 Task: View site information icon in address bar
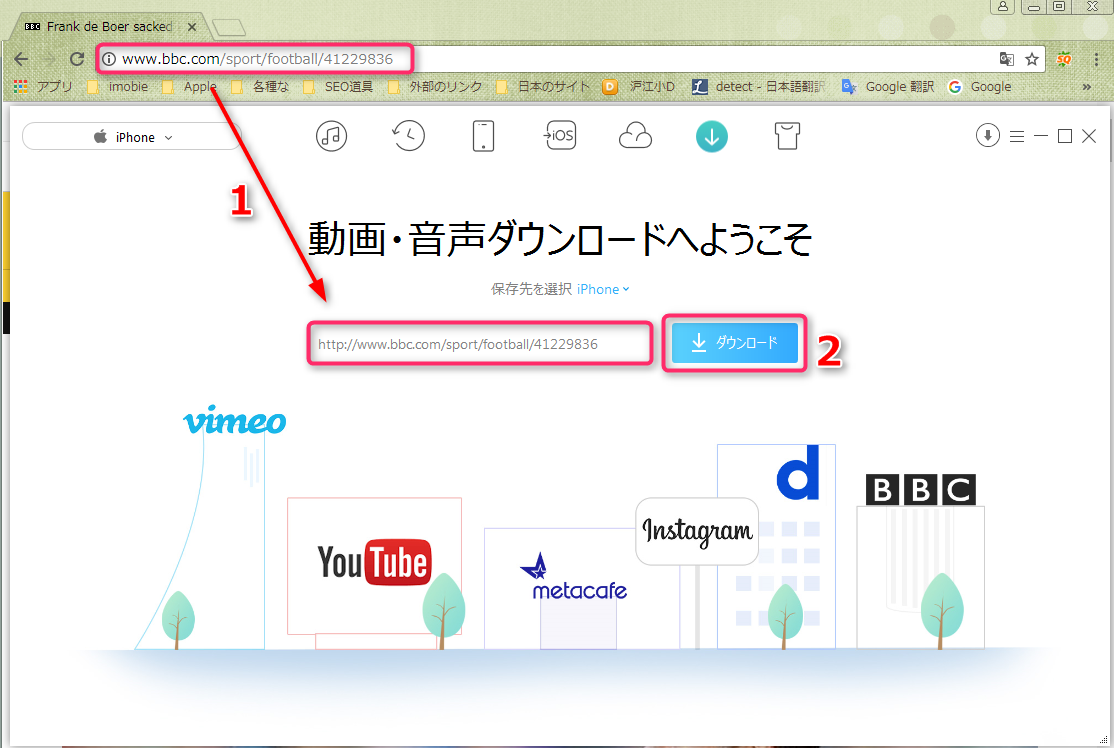pyautogui.click(x=109, y=59)
